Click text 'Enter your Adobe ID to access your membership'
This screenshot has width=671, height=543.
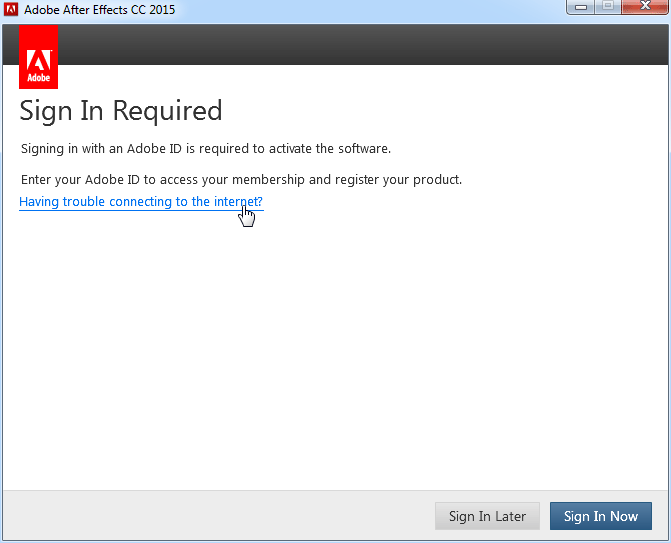(163, 179)
